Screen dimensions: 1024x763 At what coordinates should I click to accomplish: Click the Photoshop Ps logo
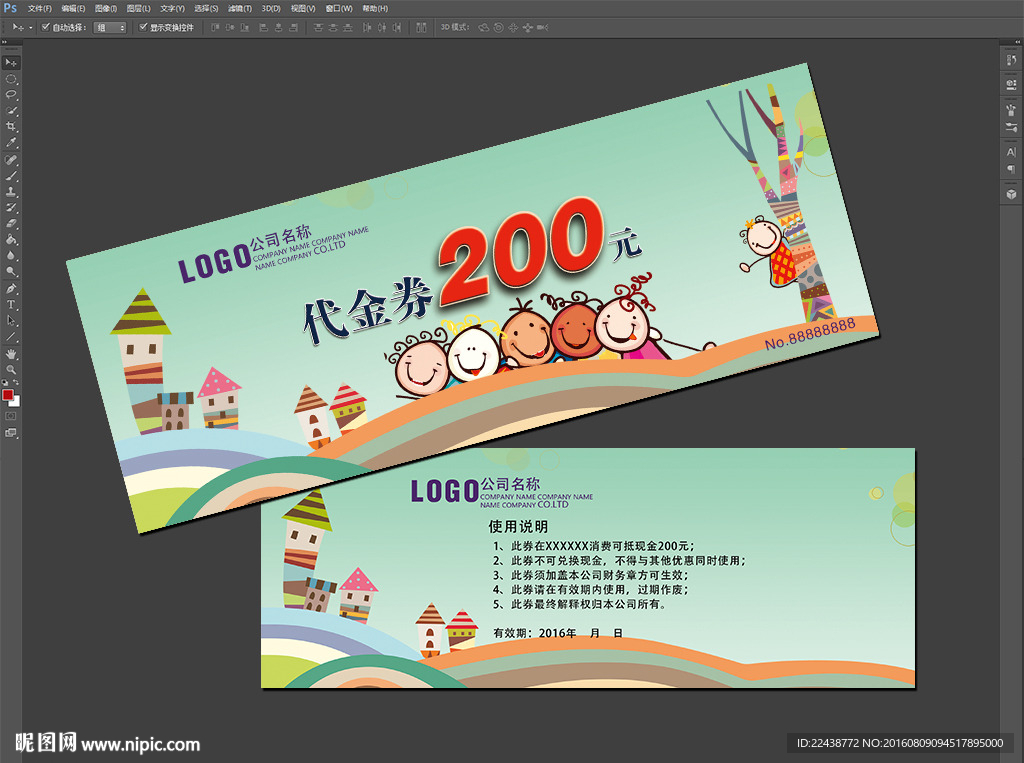tap(10, 8)
